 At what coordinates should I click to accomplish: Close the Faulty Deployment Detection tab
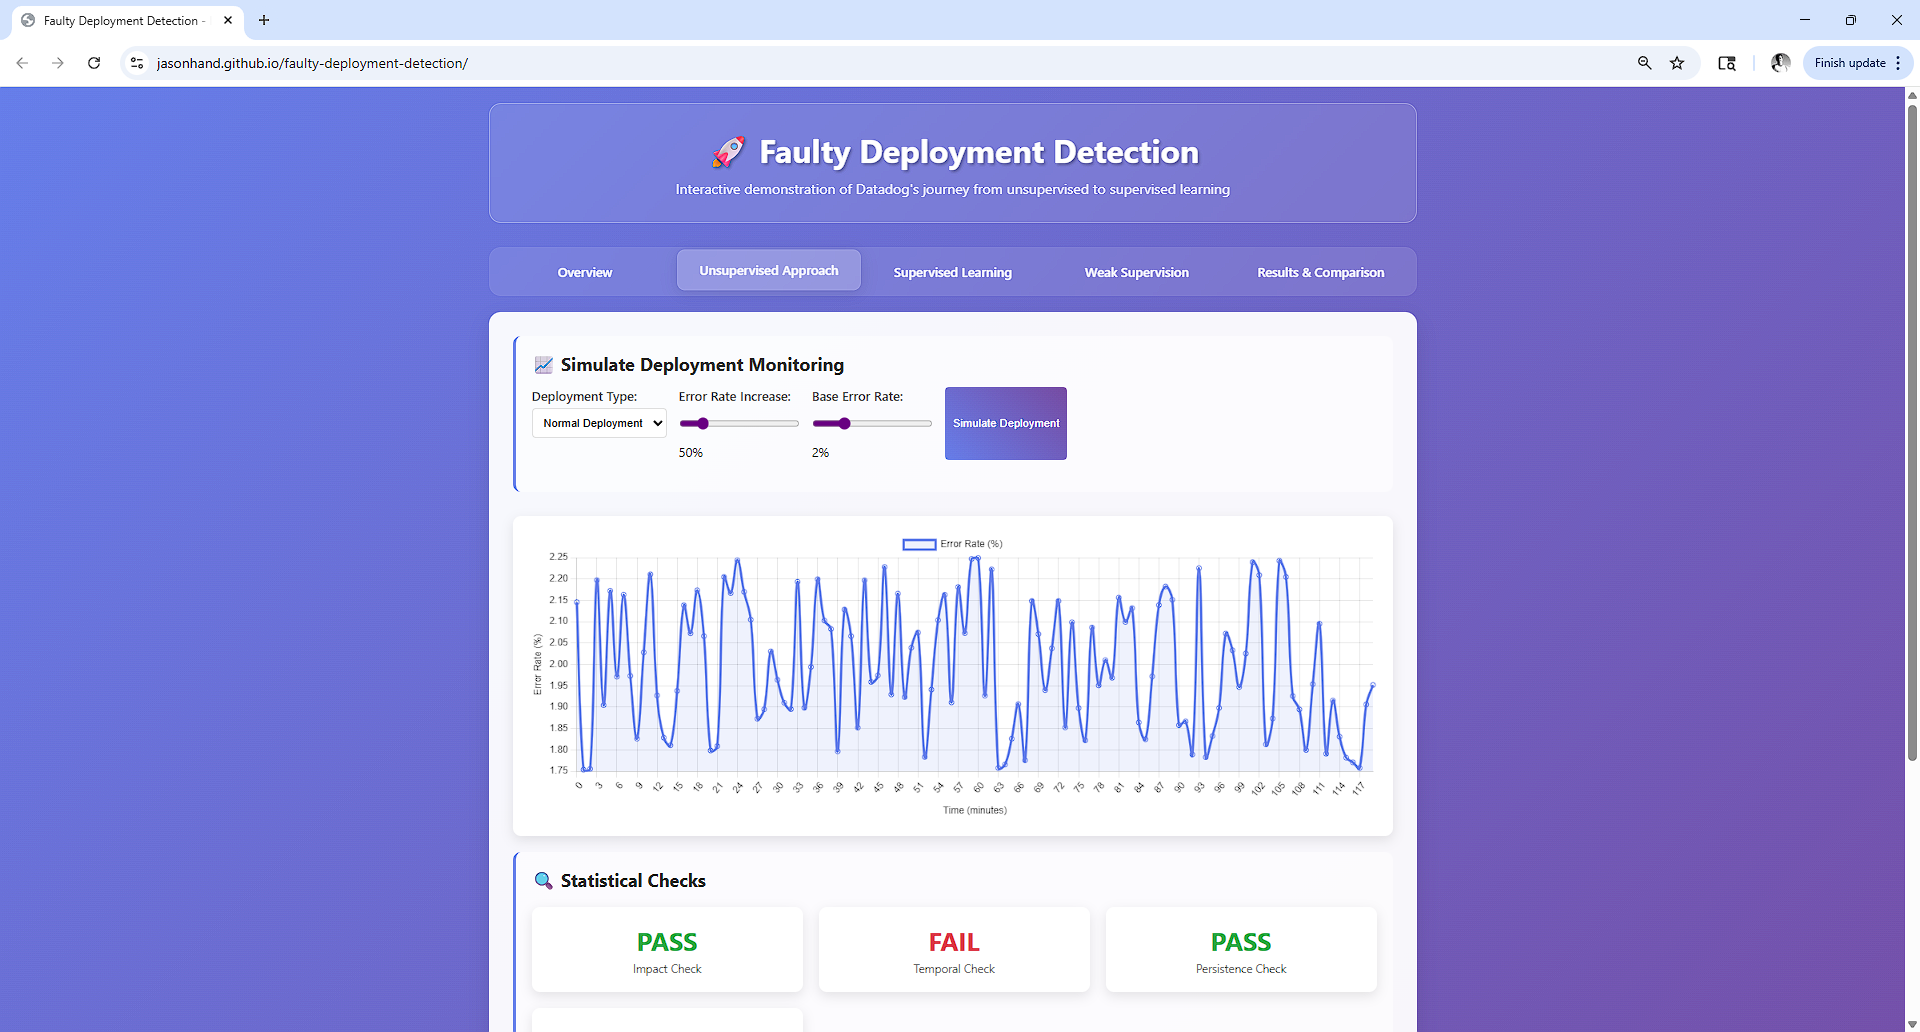pos(228,20)
